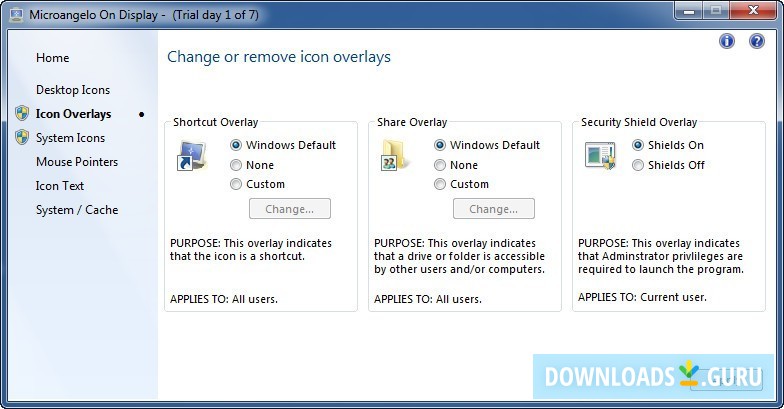The width and height of the screenshot is (784, 409).
Task: Click the purpose text about Administrator privileges
Action: (661, 256)
